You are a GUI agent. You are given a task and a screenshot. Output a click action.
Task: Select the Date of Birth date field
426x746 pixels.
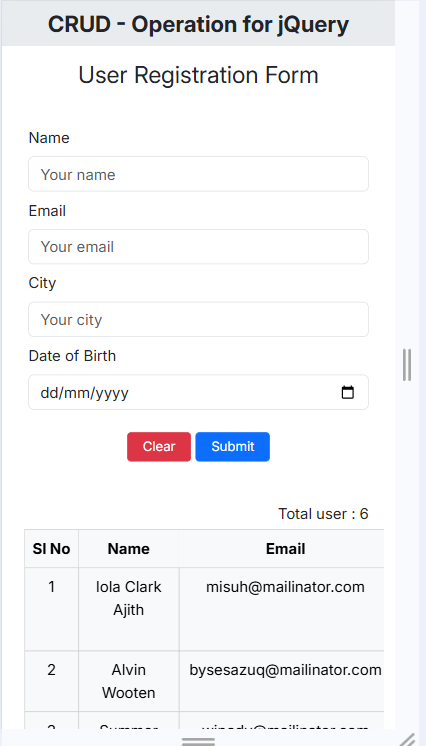198,393
